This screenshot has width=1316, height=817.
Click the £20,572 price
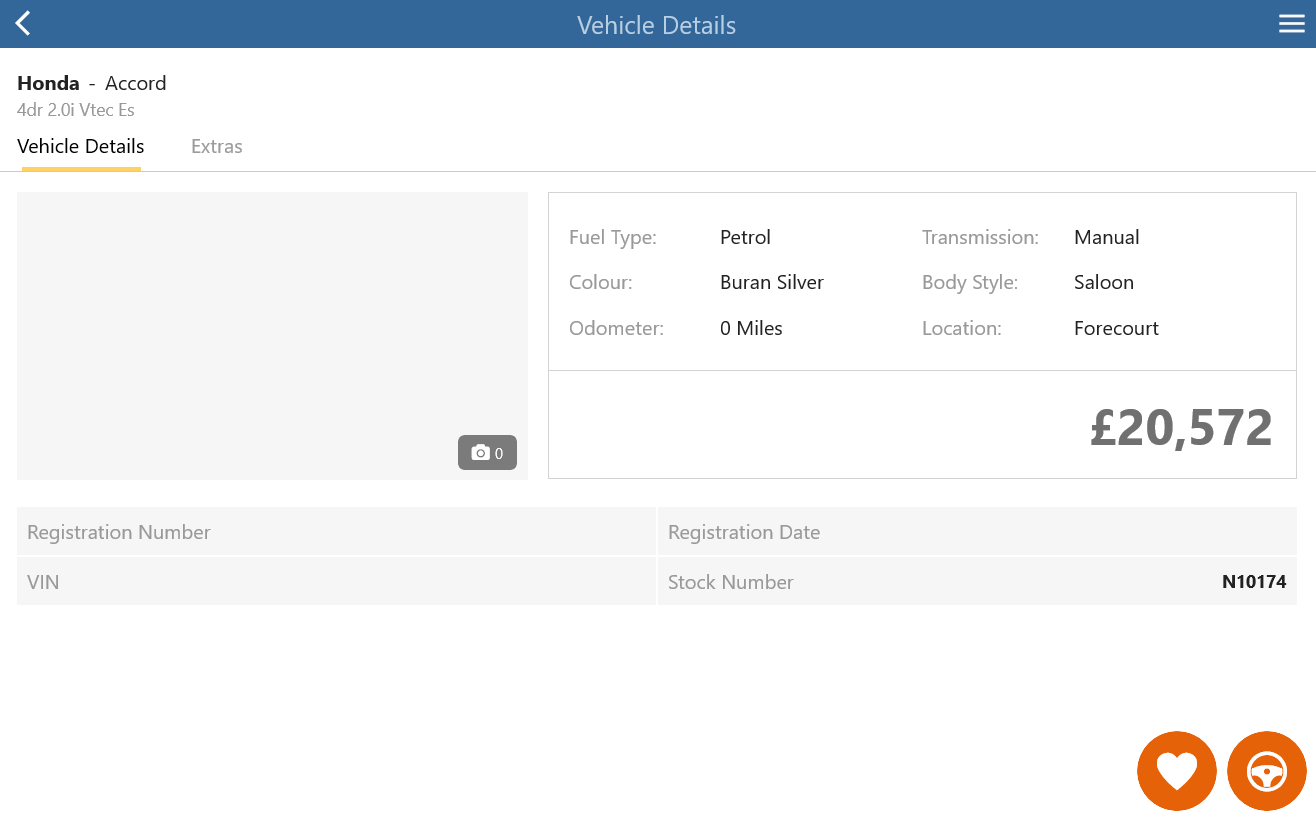click(x=1181, y=427)
